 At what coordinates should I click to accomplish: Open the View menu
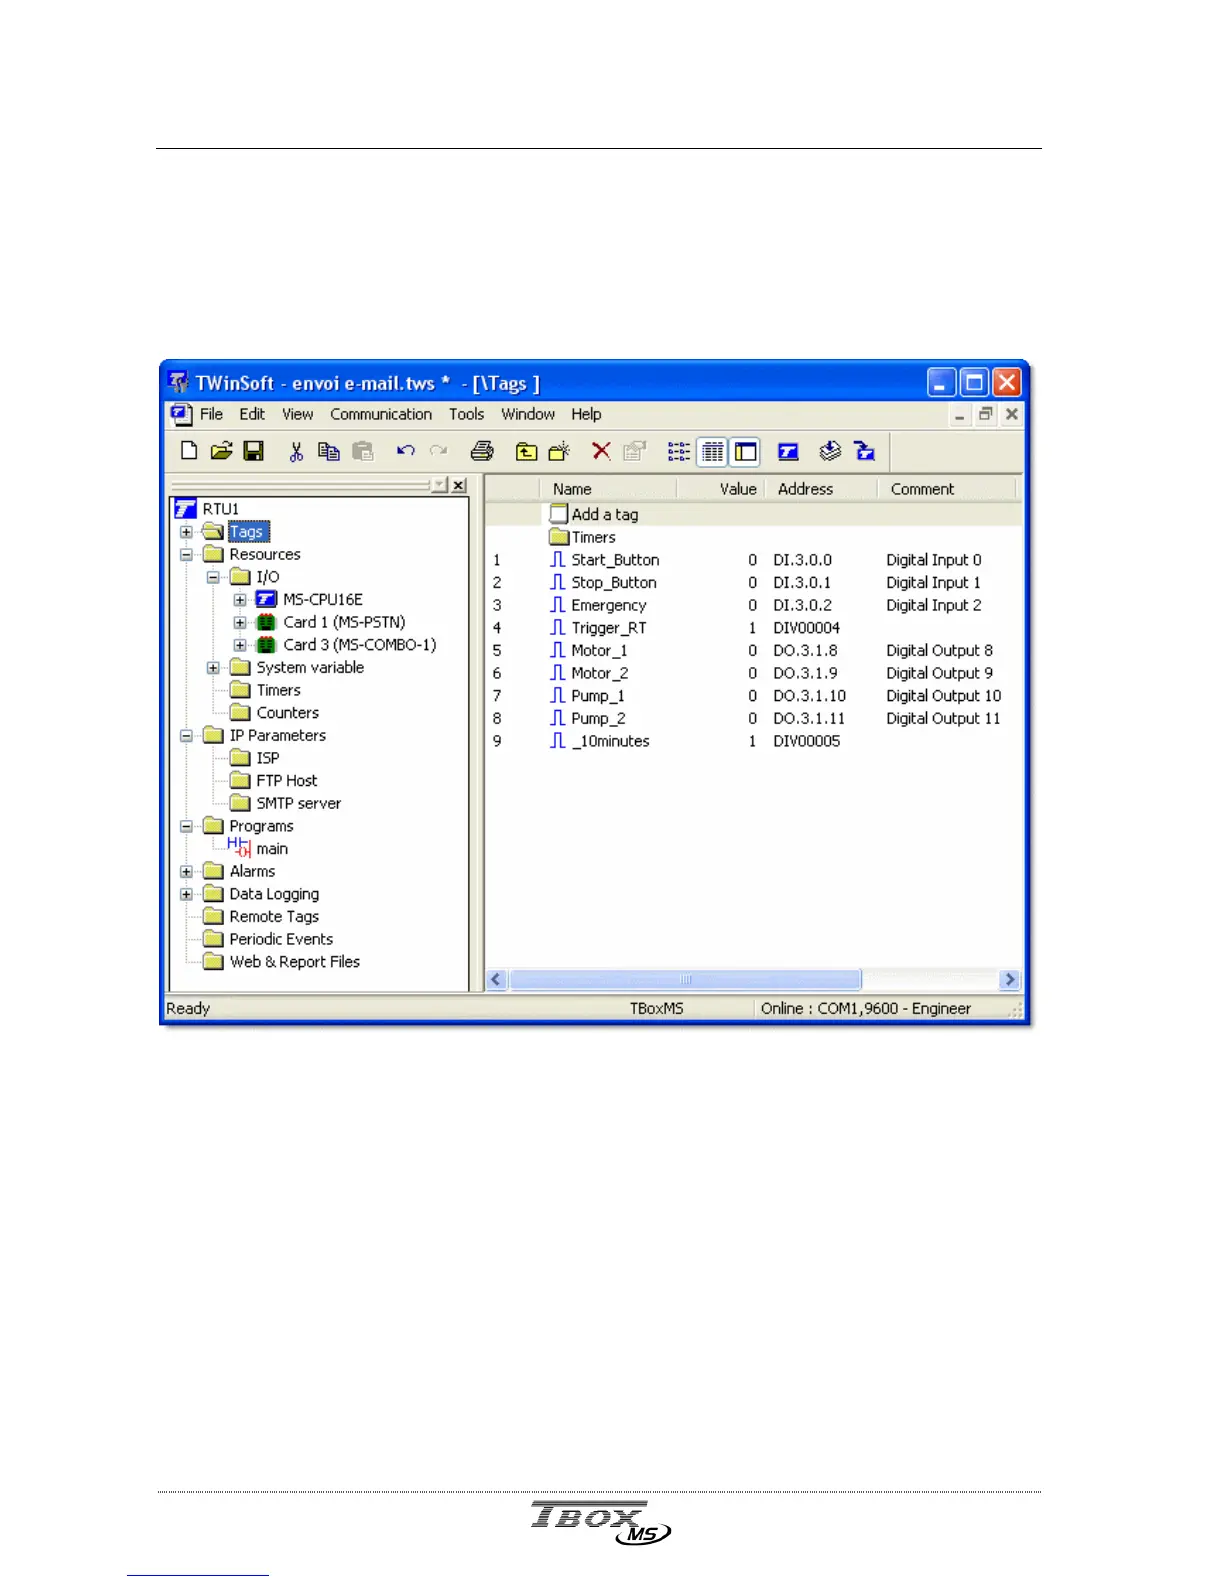[x=297, y=414]
